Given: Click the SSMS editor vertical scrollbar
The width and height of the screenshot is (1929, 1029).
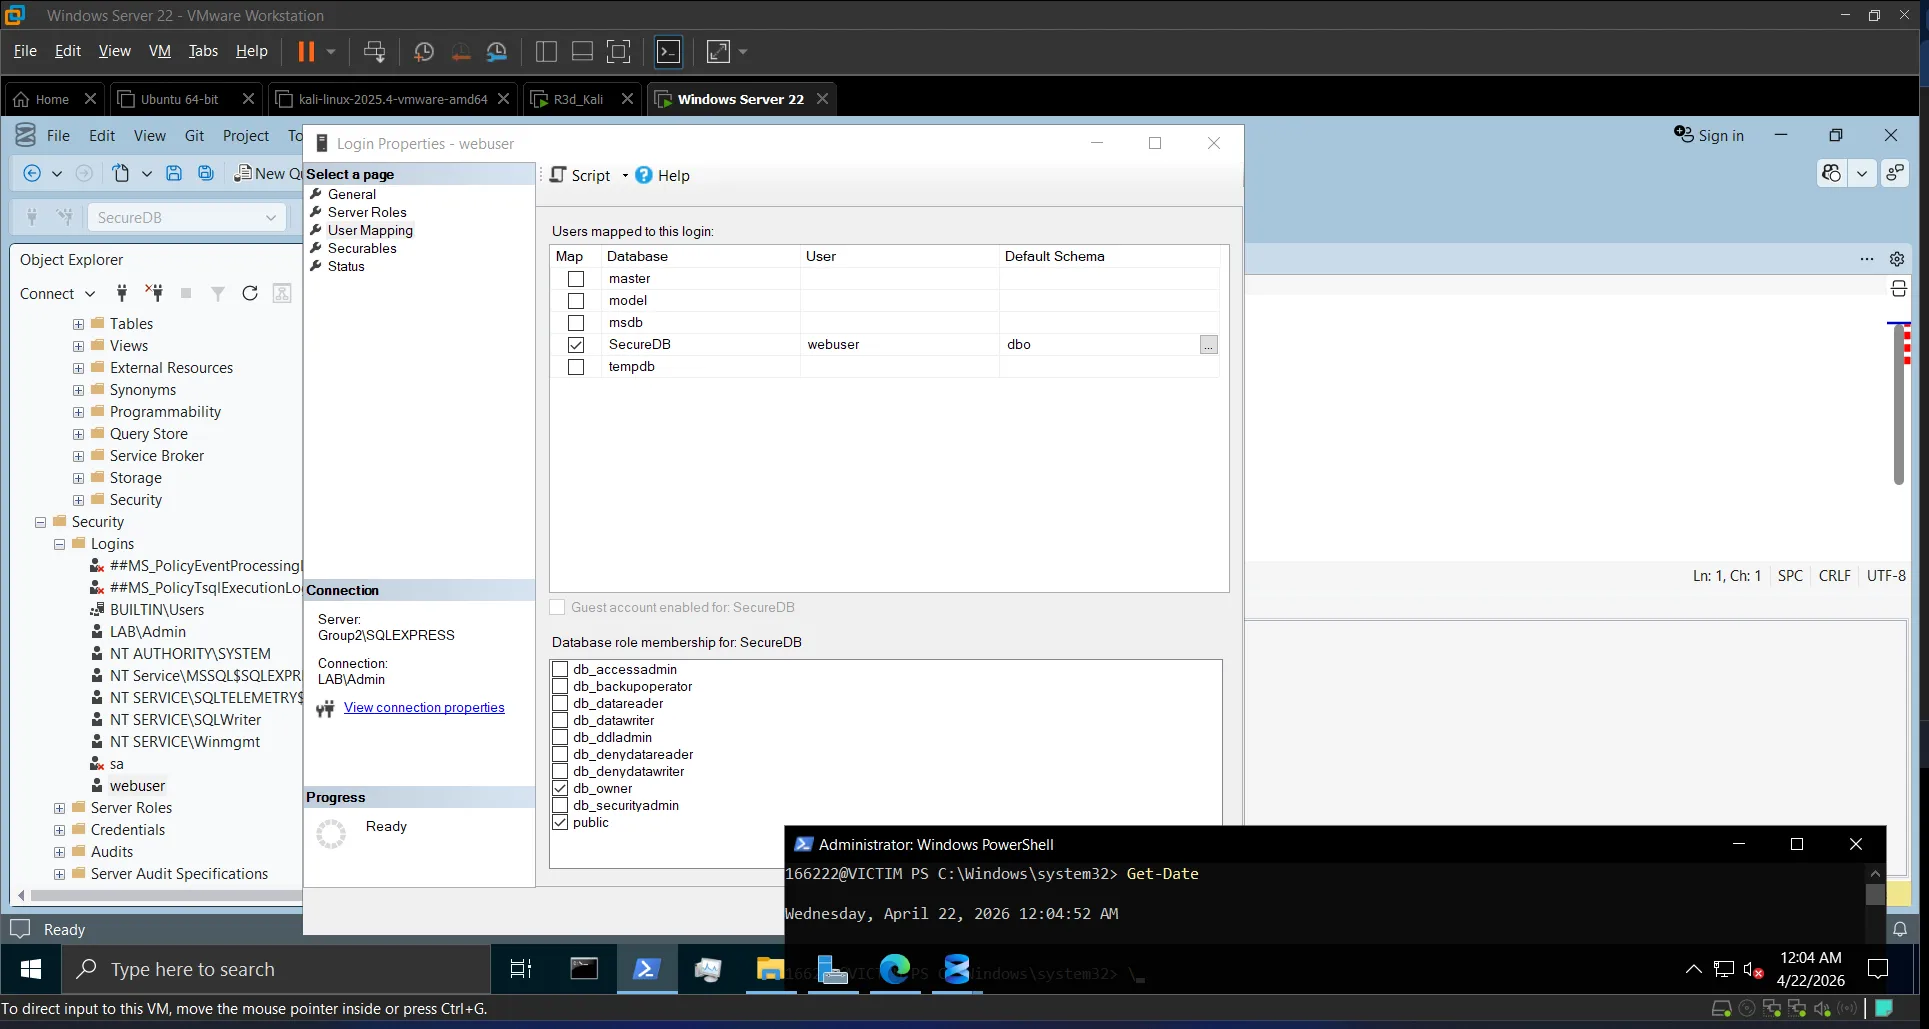Looking at the screenshot, I should point(1898,403).
